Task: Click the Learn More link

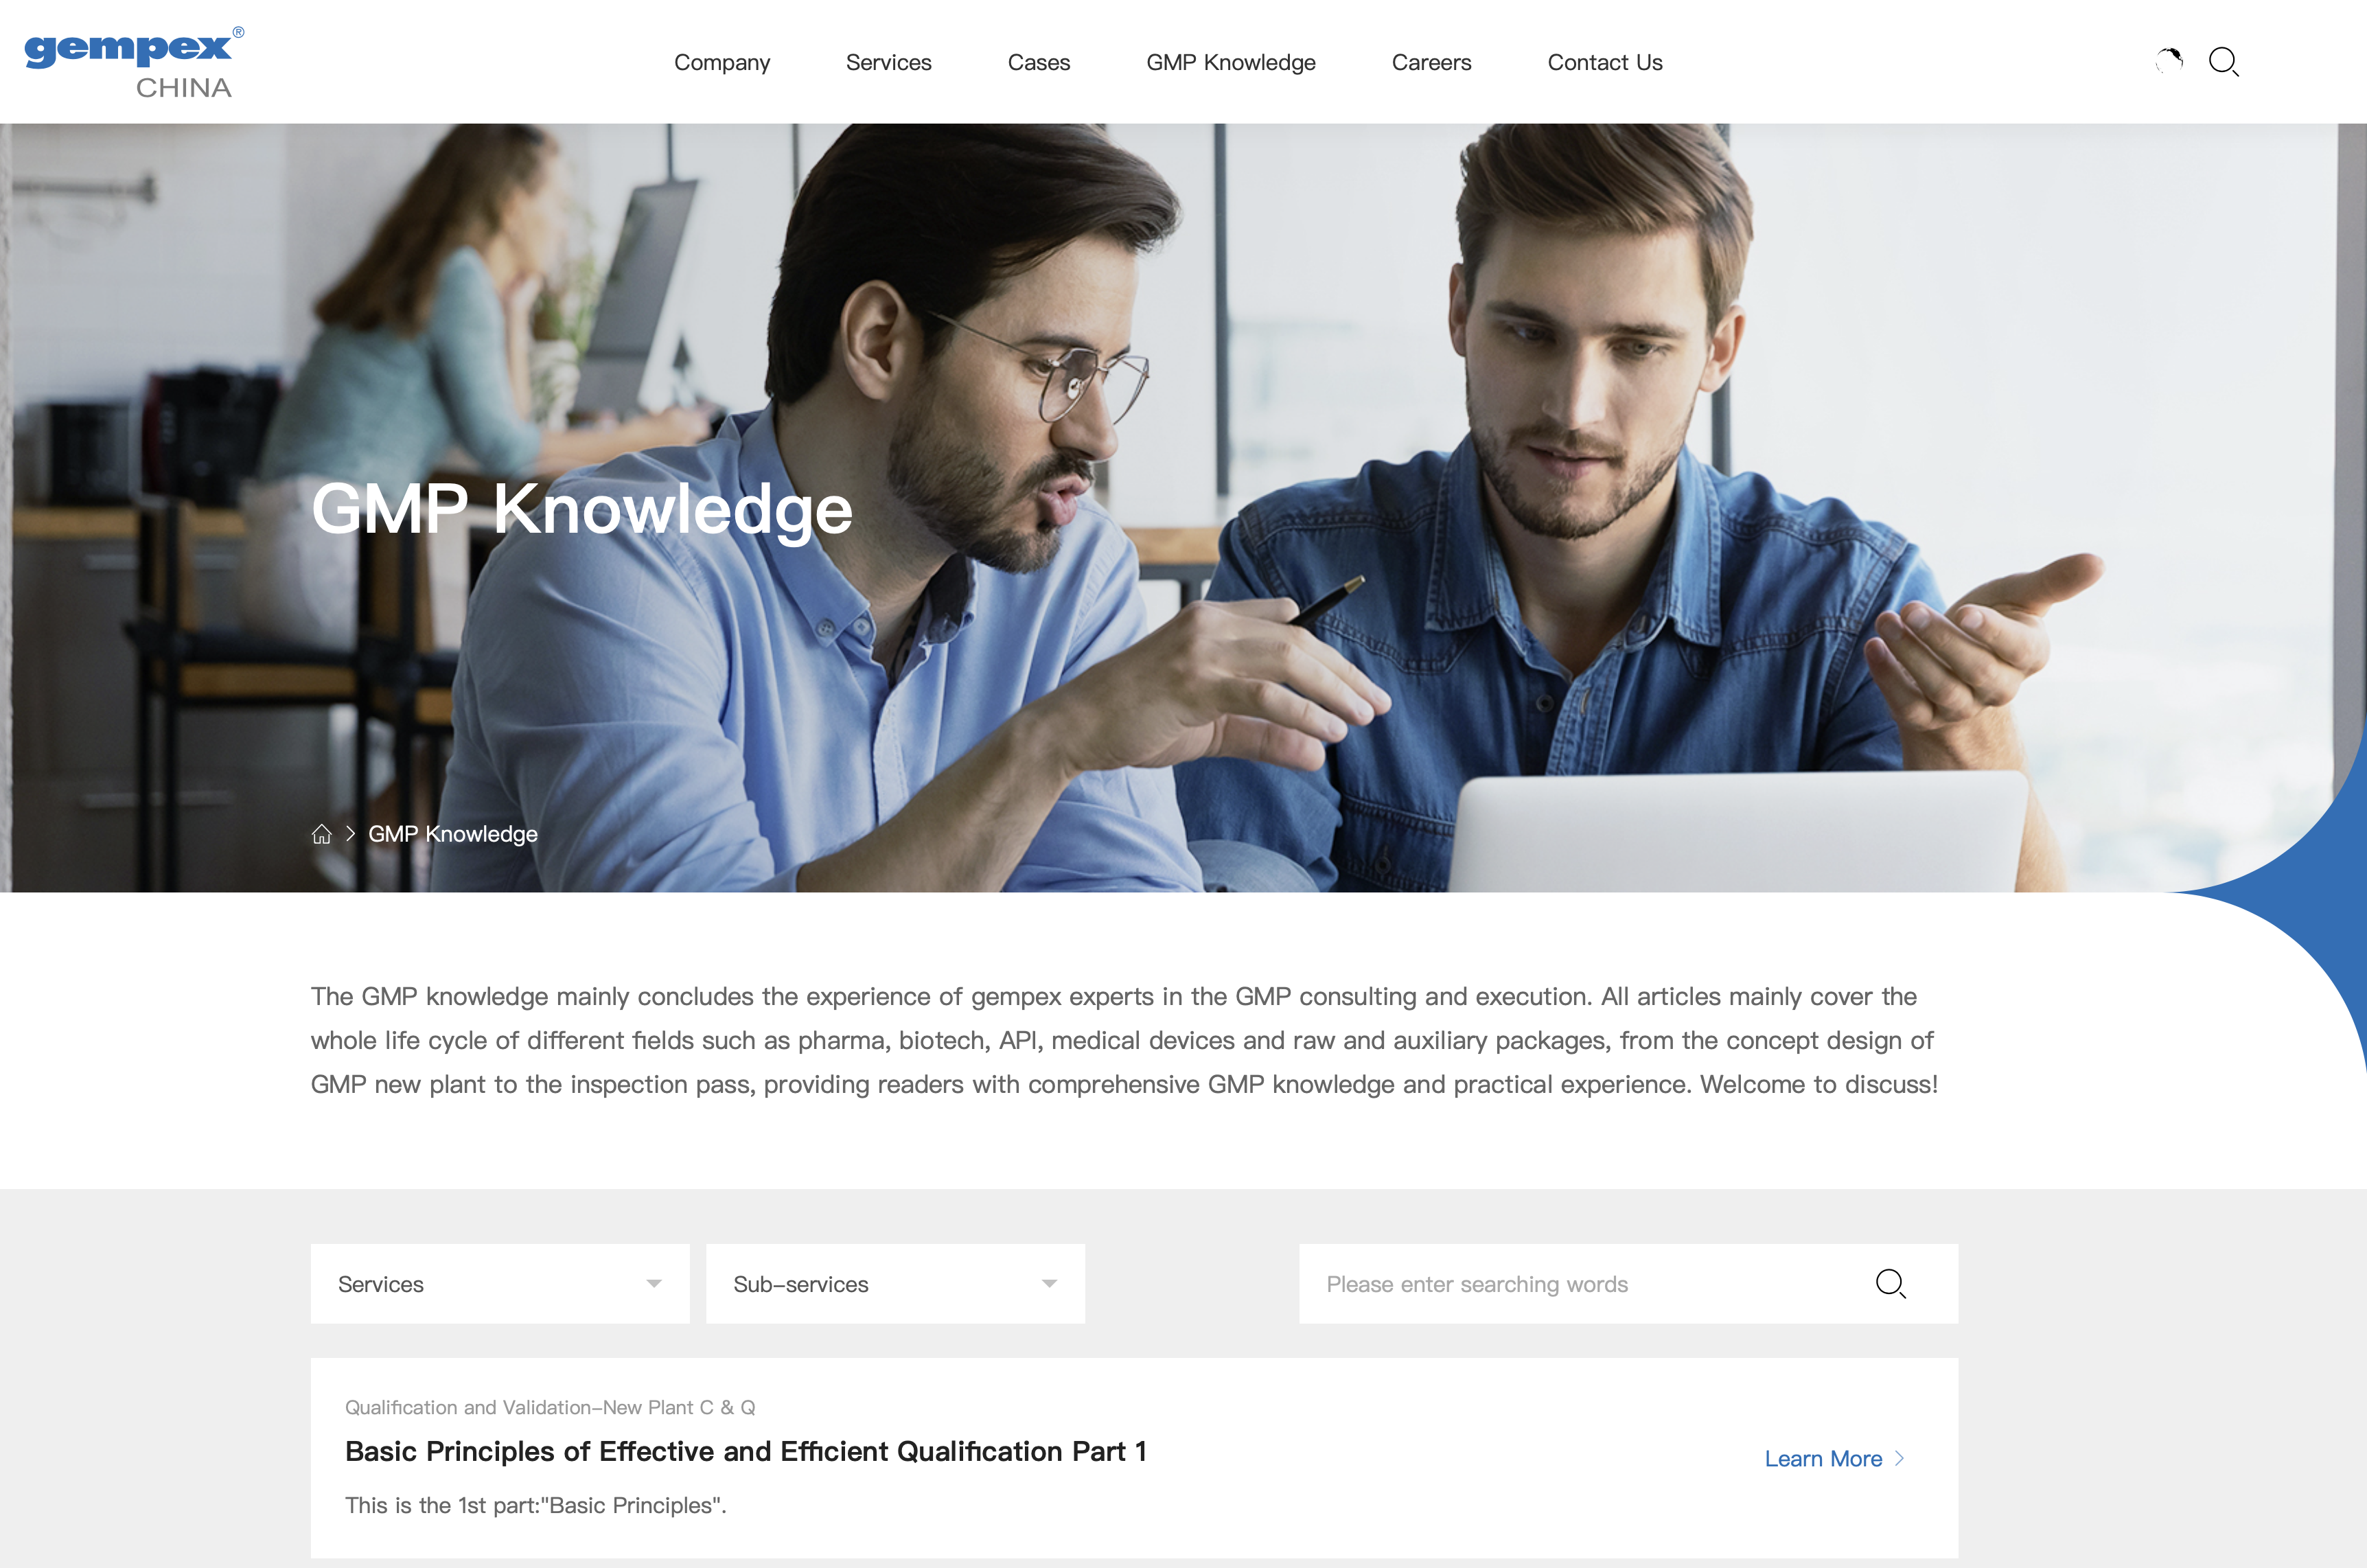Action: (1823, 1459)
